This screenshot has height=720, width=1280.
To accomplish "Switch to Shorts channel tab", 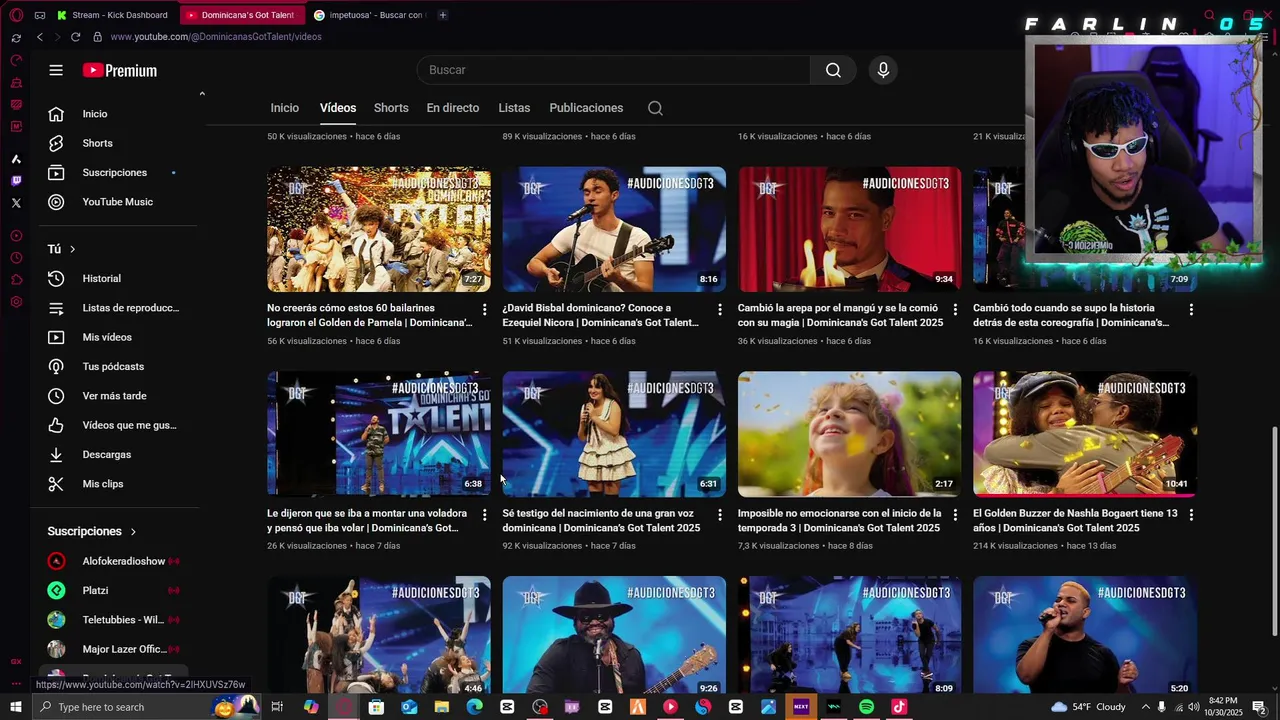I will (391, 108).
